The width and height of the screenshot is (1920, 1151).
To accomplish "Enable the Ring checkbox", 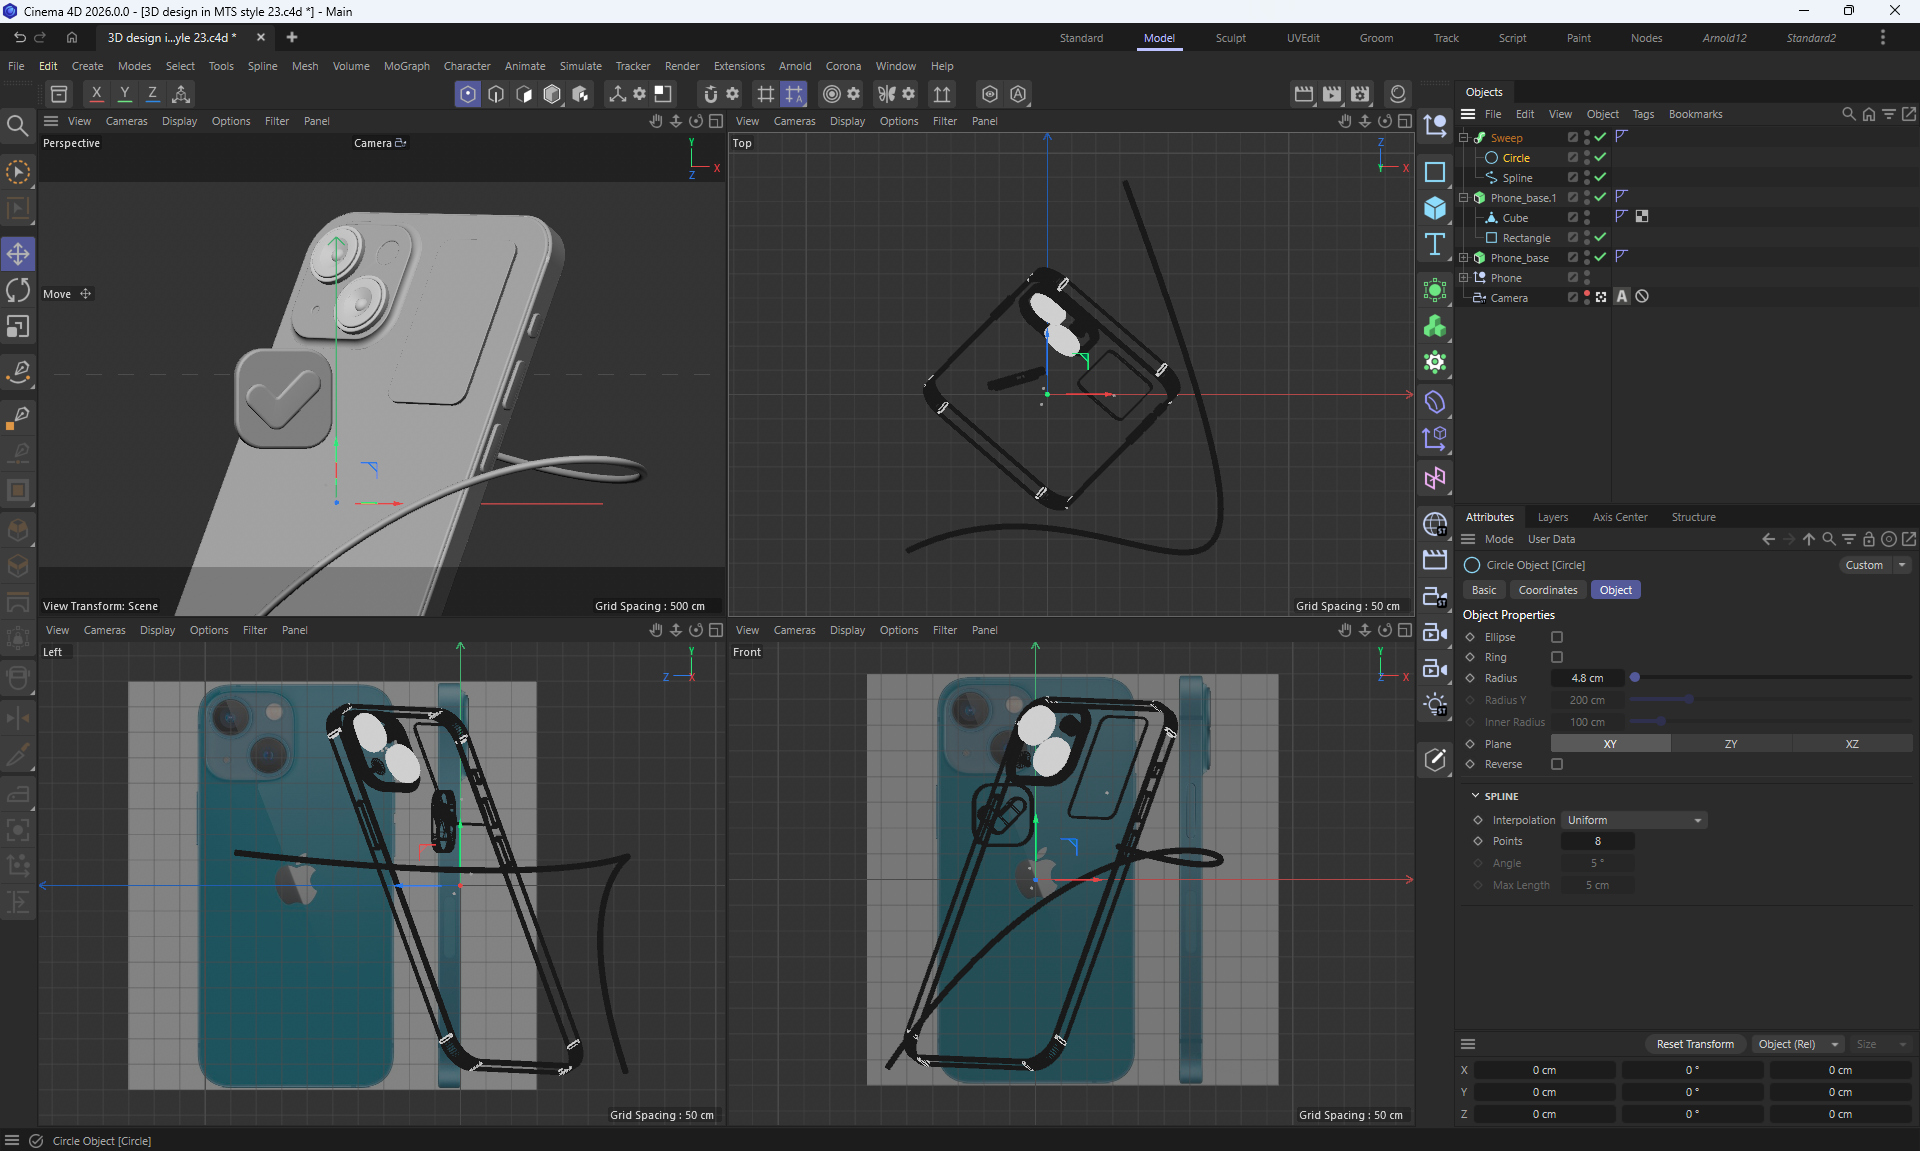I will pos(1556,657).
